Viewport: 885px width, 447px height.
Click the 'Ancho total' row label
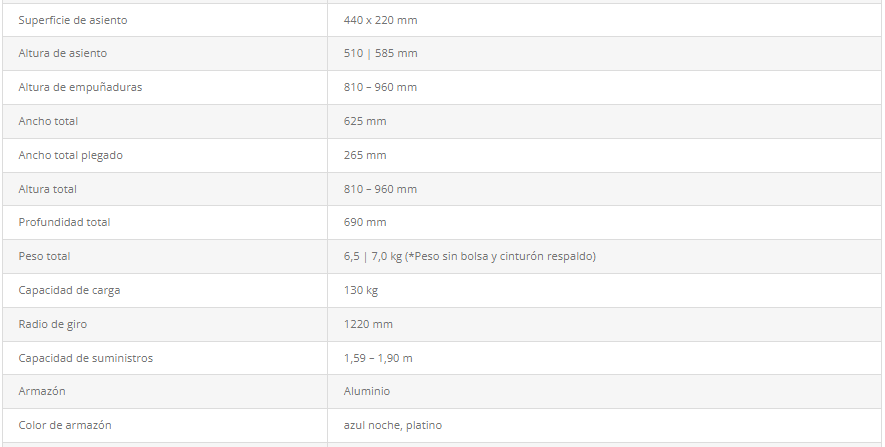(48, 121)
